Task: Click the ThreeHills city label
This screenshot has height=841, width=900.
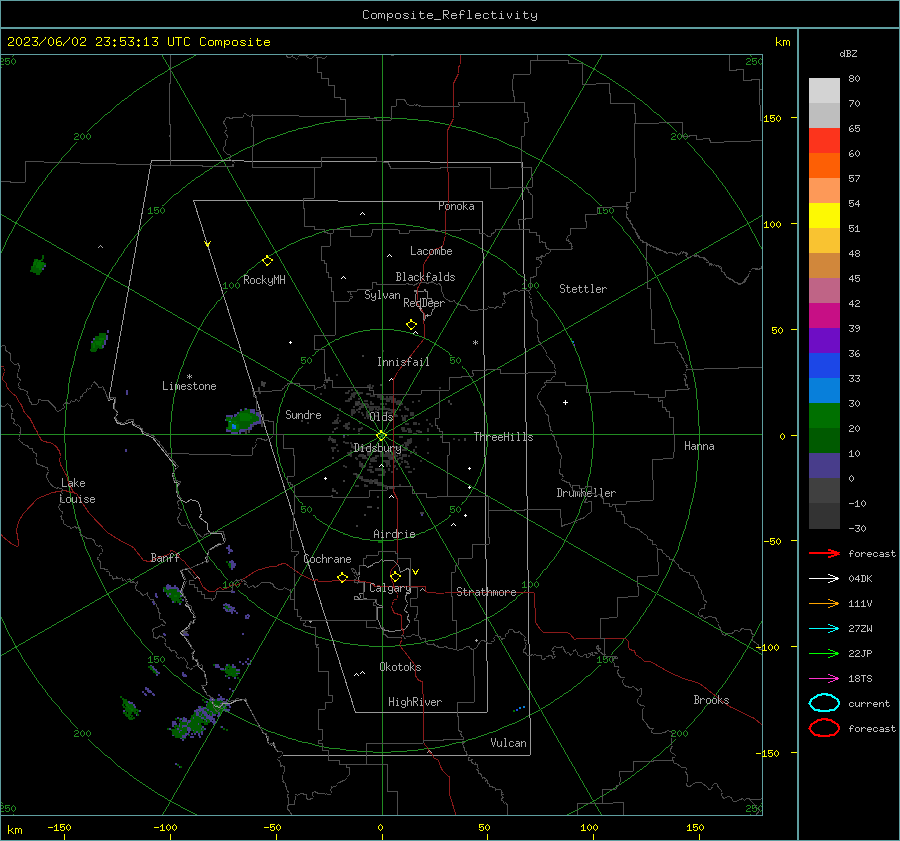Action: [x=503, y=437]
